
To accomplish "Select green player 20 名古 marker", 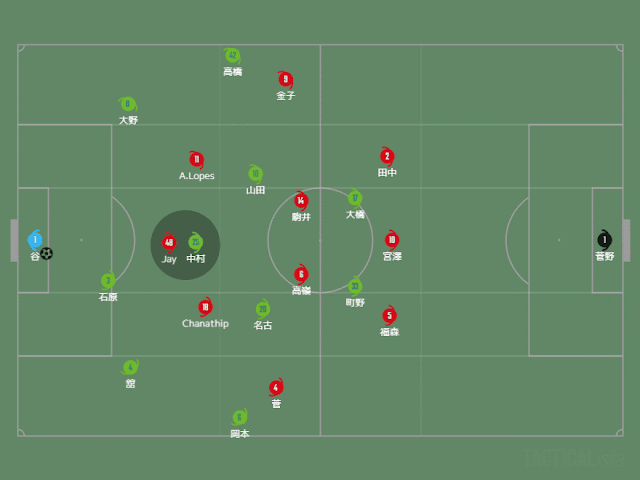I will (x=263, y=309).
